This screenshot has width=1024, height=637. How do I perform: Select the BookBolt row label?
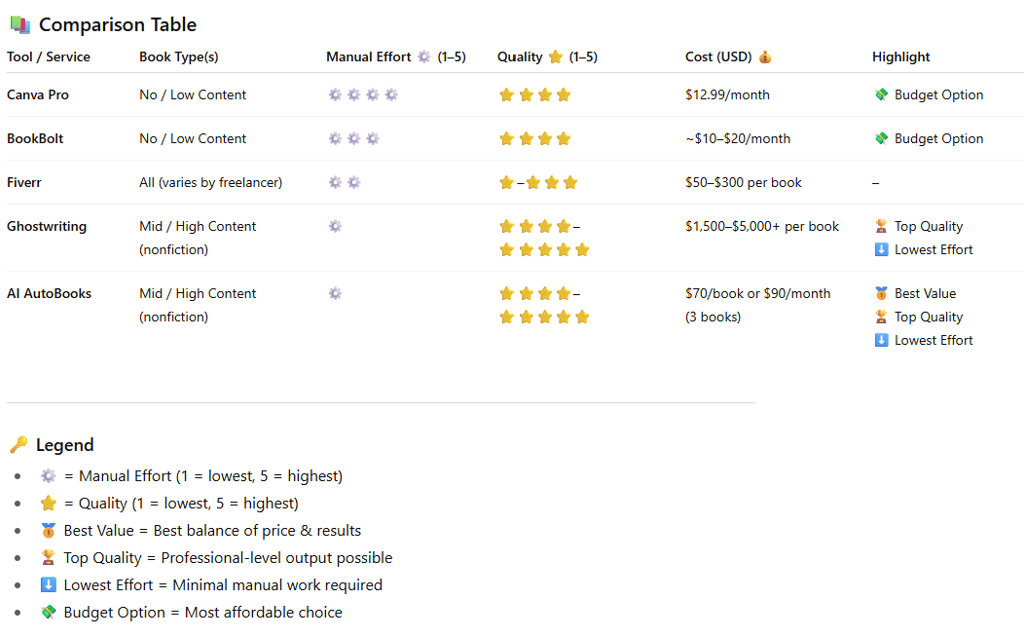coord(35,139)
